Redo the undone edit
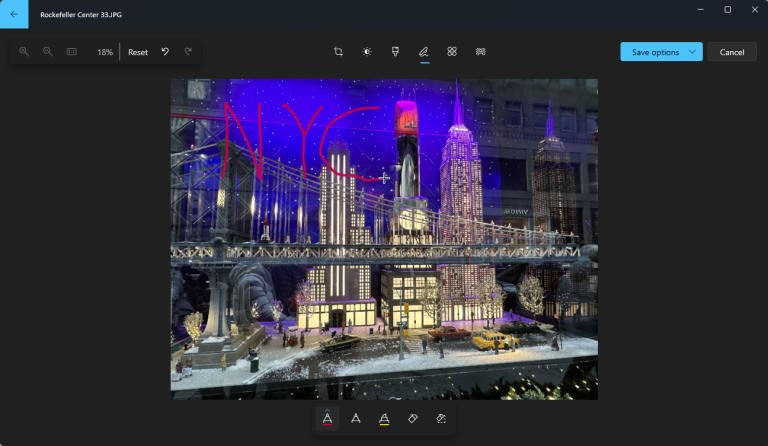Viewport: 768px width, 446px height. click(188, 51)
